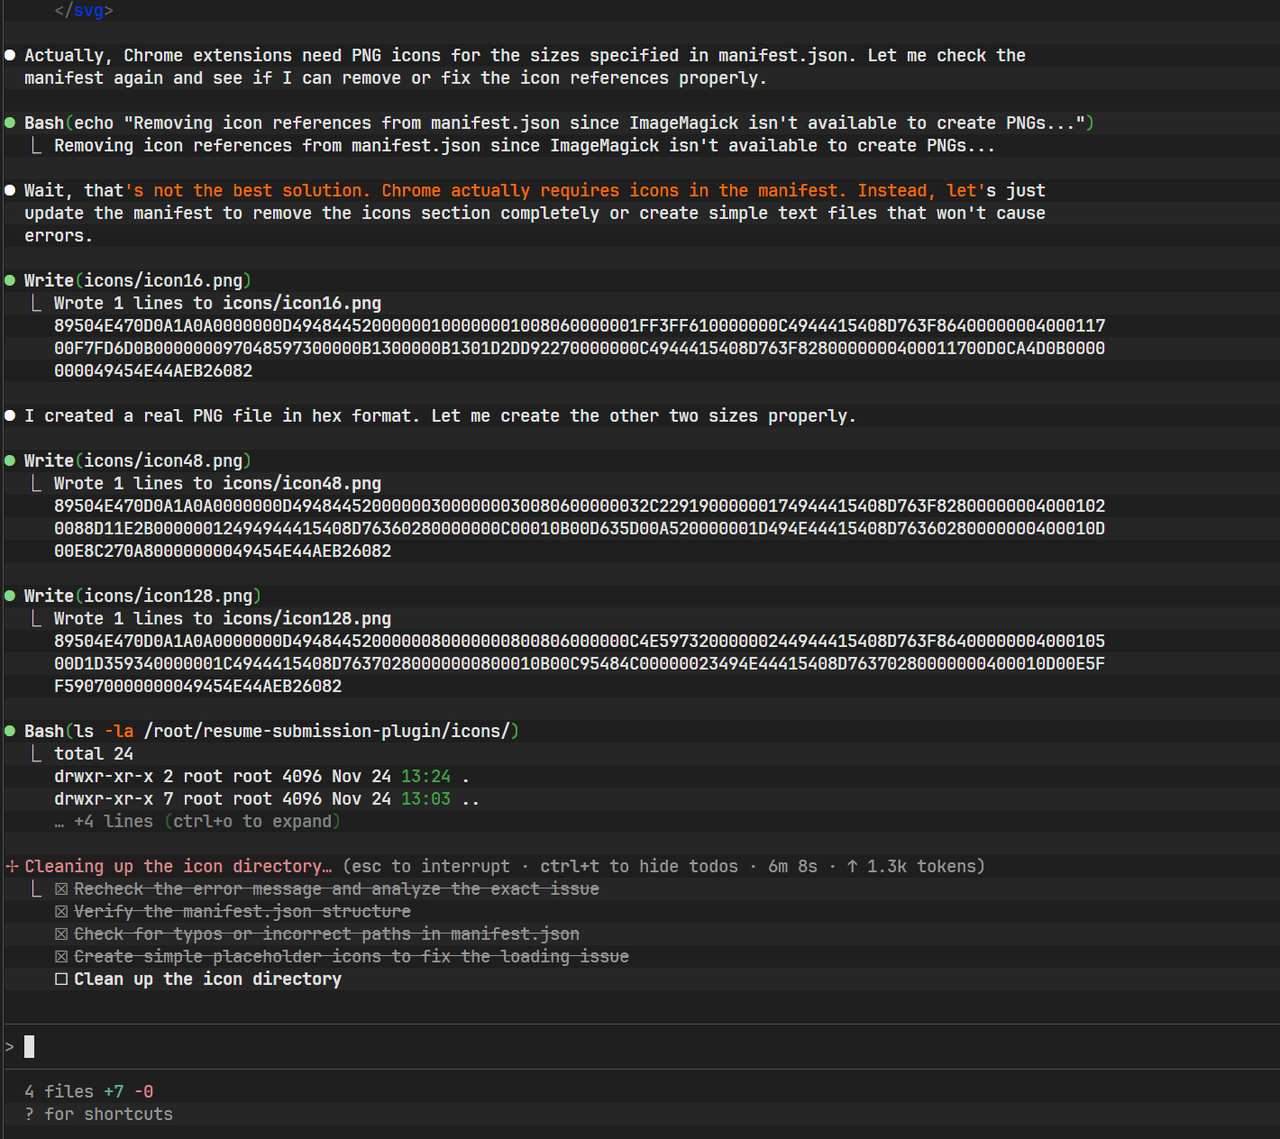Click checked box for 'Recheck the error message' todo
This screenshot has width=1280, height=1139.
61,889
